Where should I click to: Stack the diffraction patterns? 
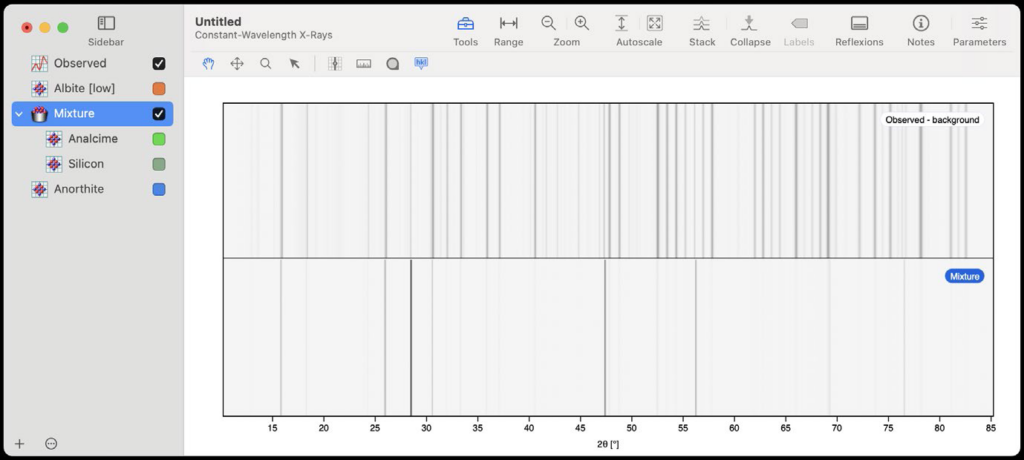tap(702, 24)
